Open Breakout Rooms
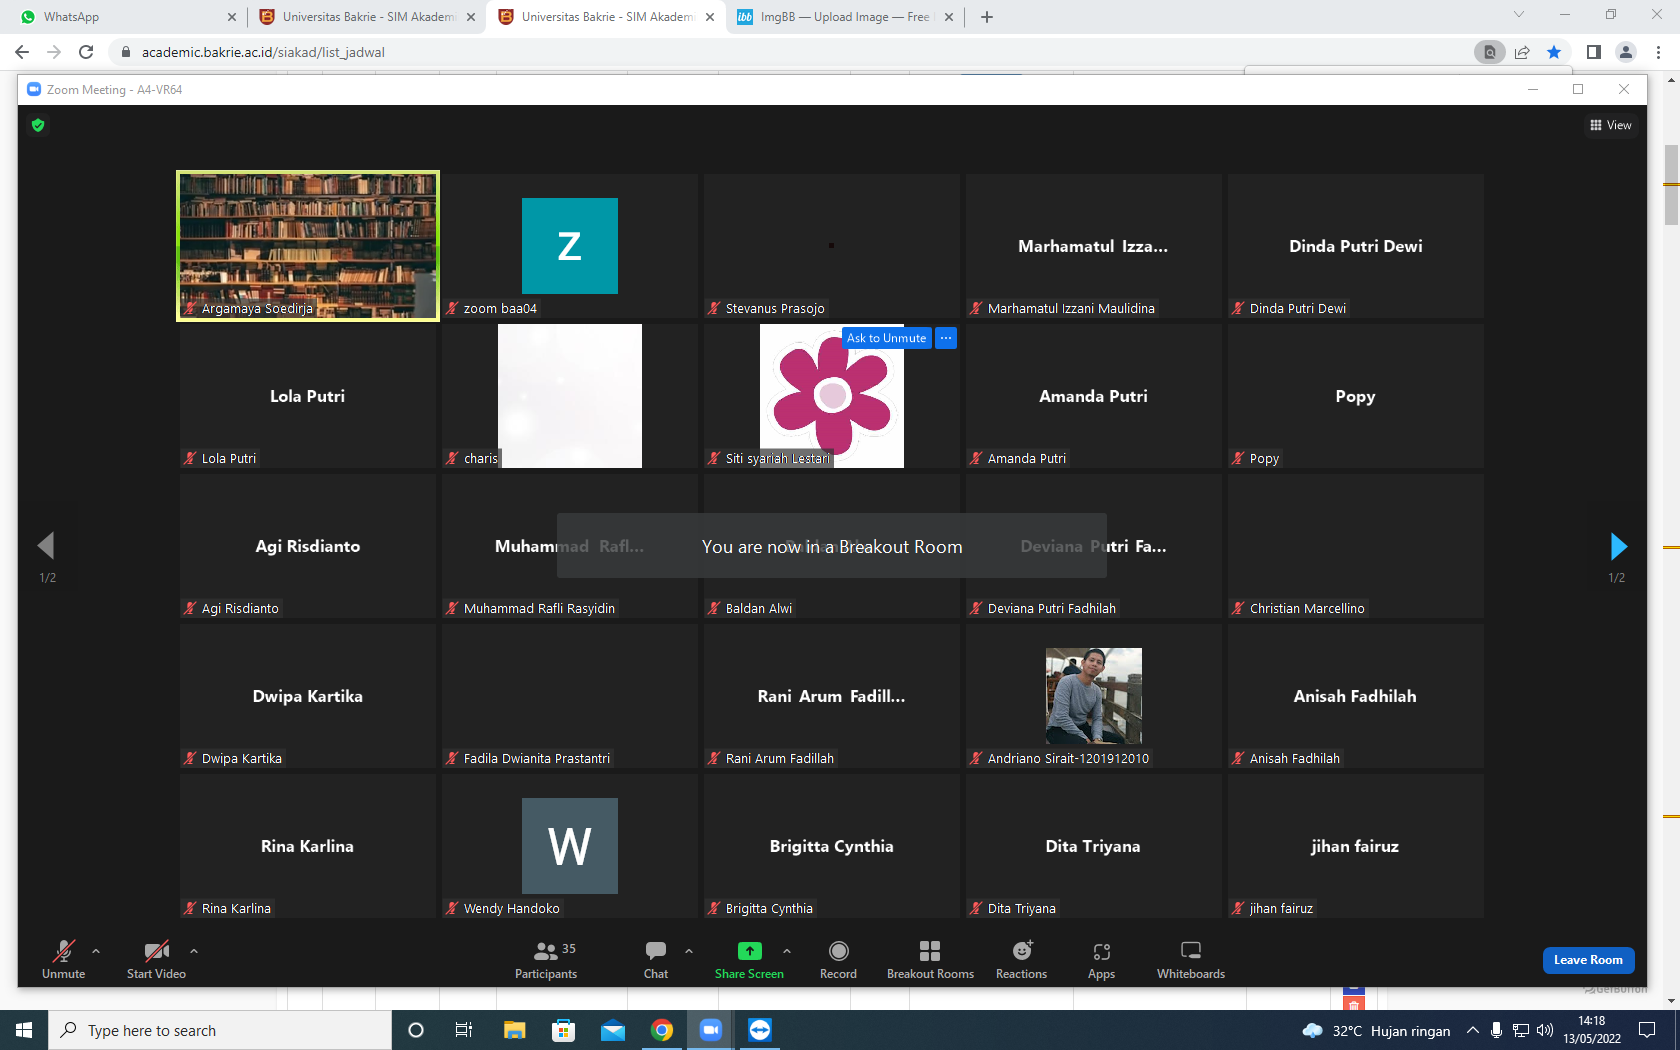 coord(930,960)
